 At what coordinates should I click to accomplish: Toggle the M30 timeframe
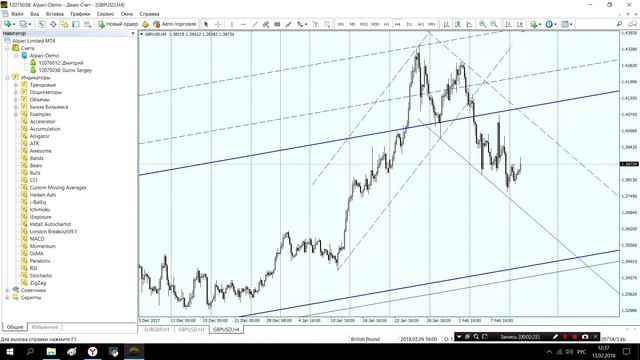click(375, 24)
